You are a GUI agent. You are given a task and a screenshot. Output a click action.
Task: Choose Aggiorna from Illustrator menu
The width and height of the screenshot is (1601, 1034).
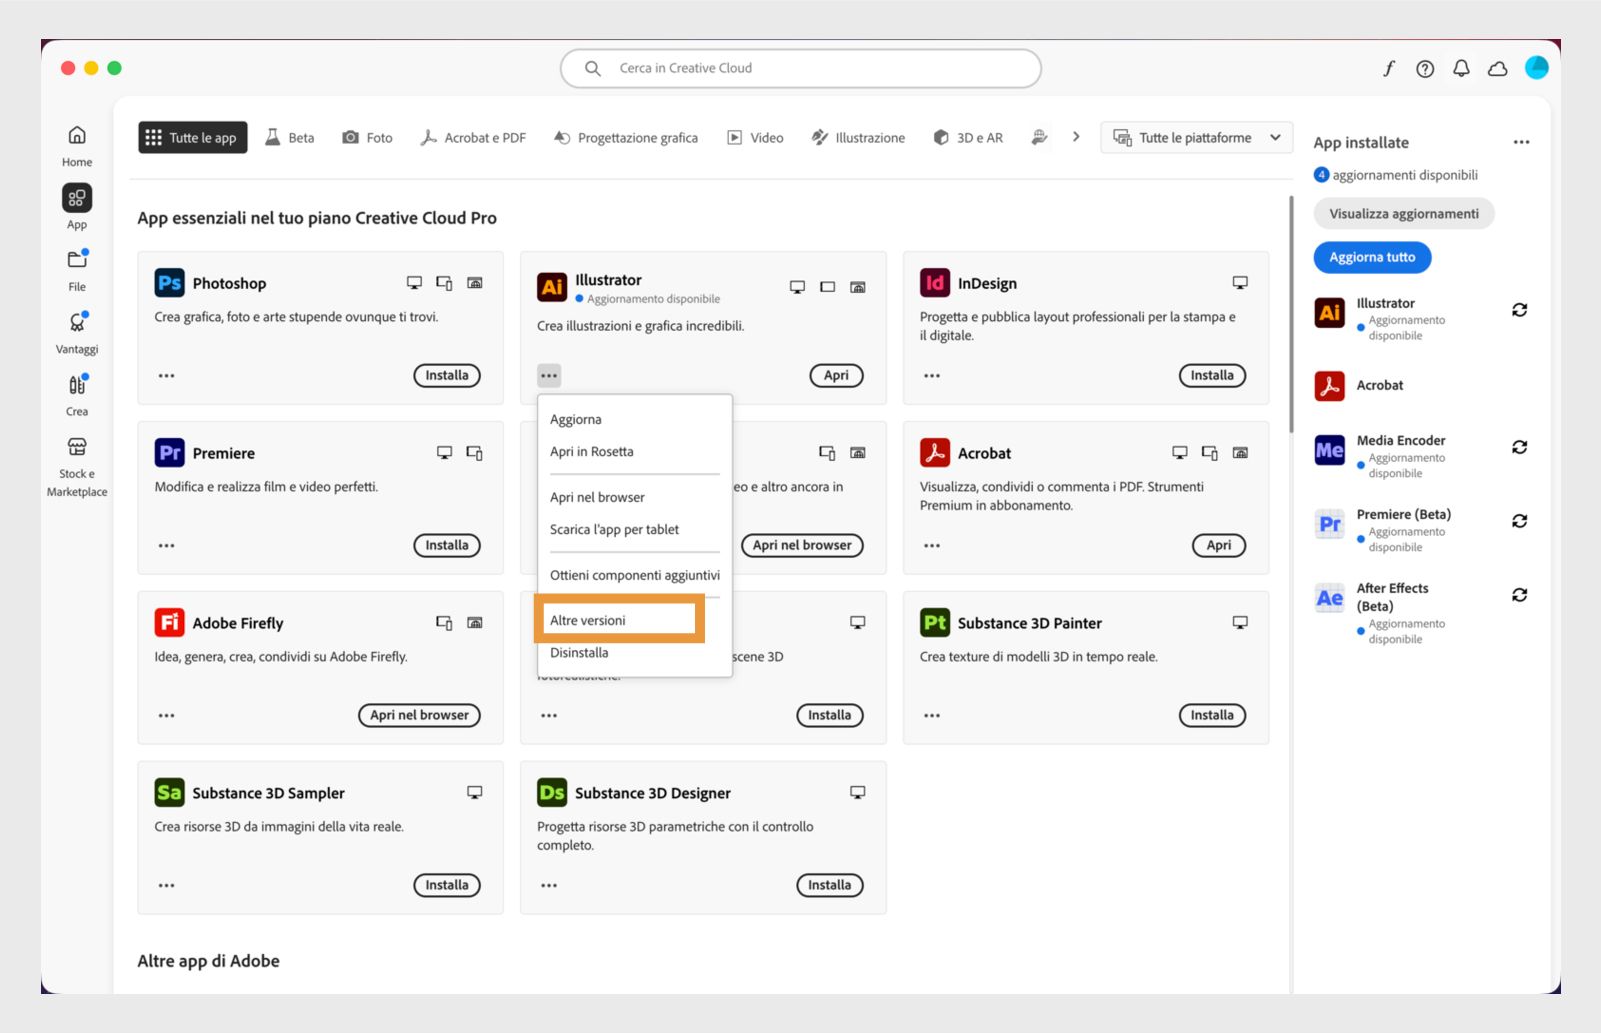point(635,419)
